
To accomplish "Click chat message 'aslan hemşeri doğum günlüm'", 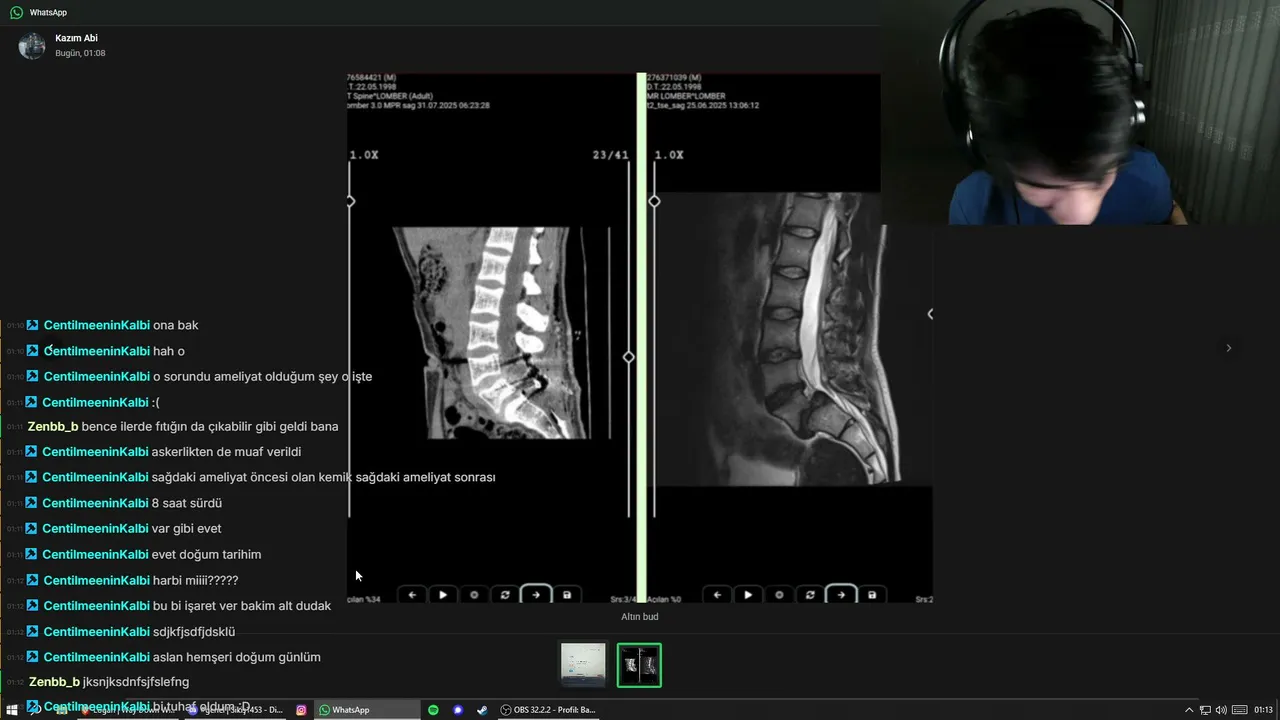I will click(x=237, y=657).
